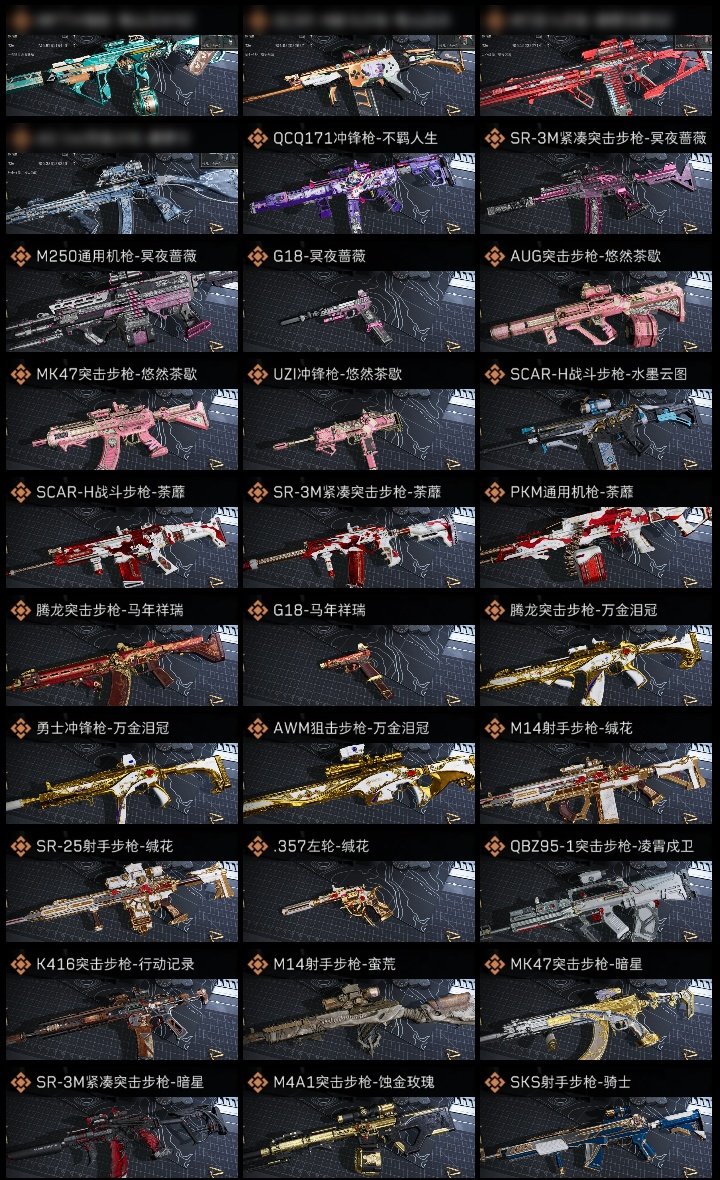The height and width of the screenshot is (1180, 720).
Task: Open the purple QCQ171冲锋枪-不羁人生 gun image
Action: tap(359, 193)
